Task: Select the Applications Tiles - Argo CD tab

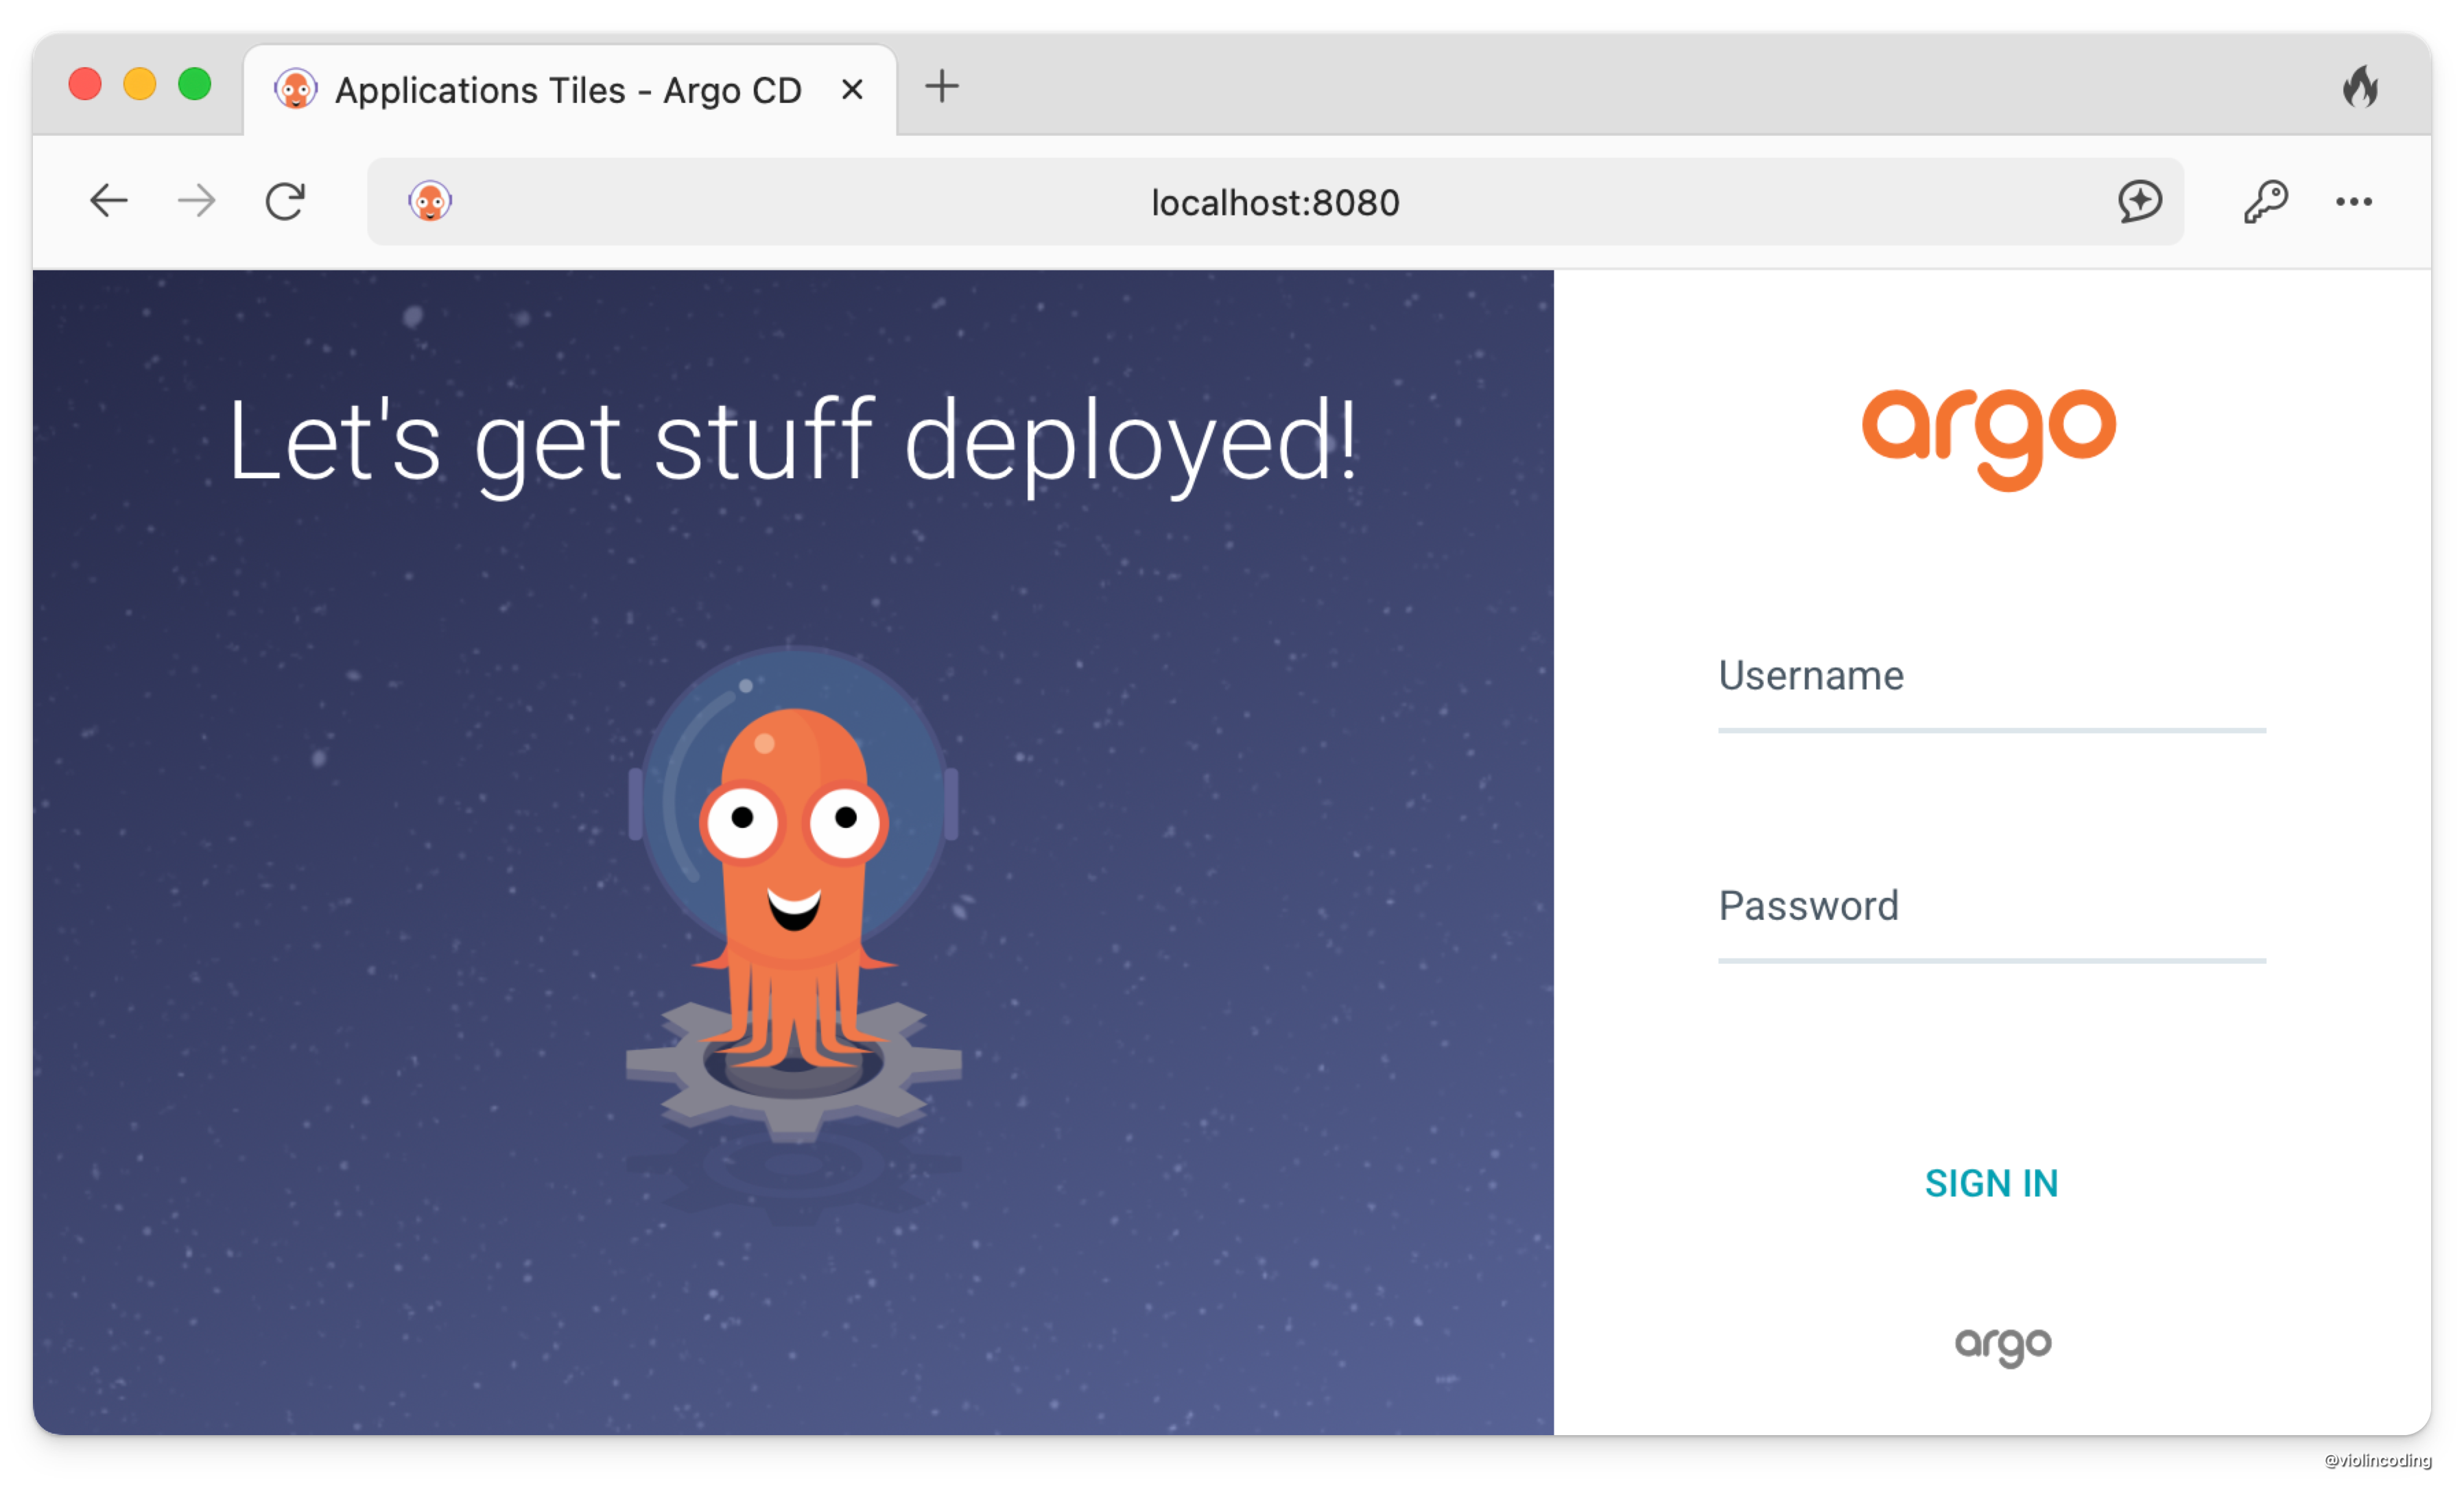Action: 569,90
